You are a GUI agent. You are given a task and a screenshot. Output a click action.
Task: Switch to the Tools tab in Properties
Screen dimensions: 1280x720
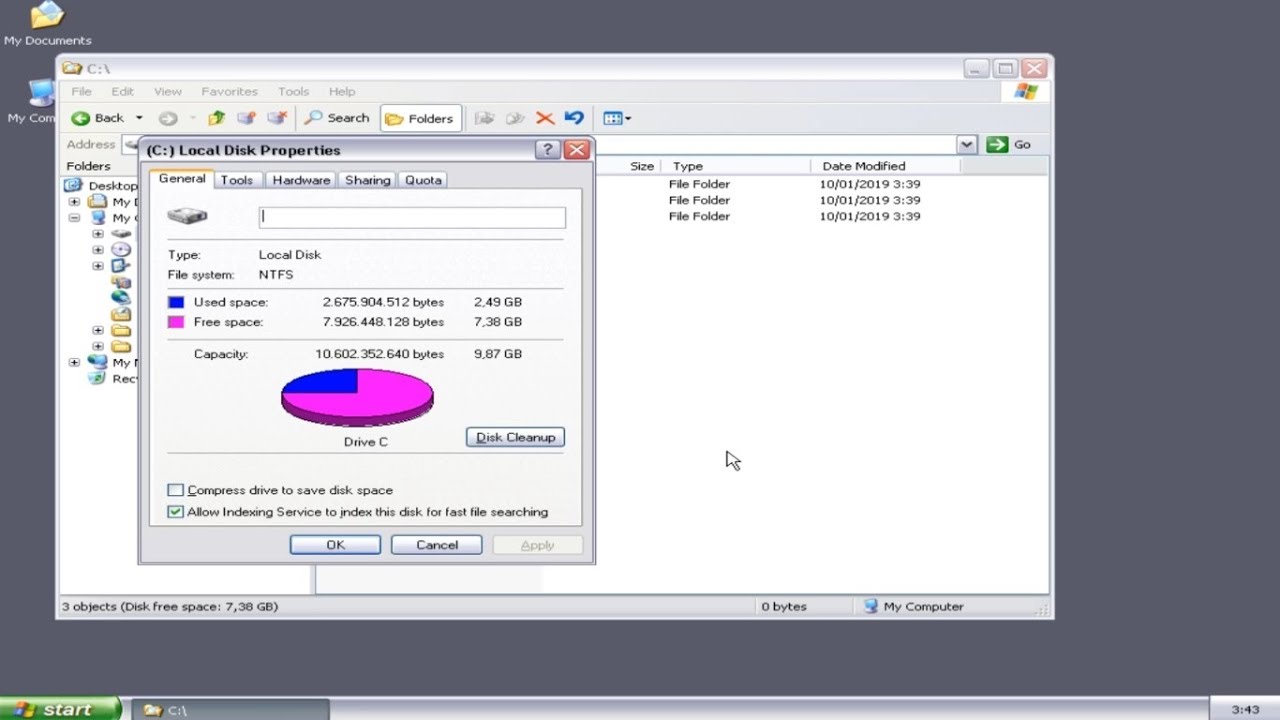pos(237,180)
